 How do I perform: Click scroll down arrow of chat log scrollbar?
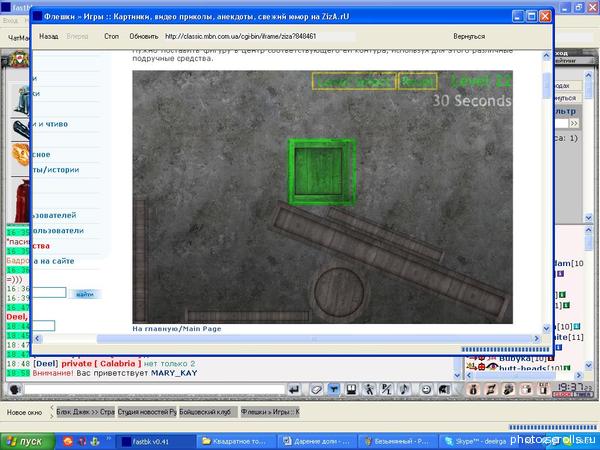(x=458, y=376)
